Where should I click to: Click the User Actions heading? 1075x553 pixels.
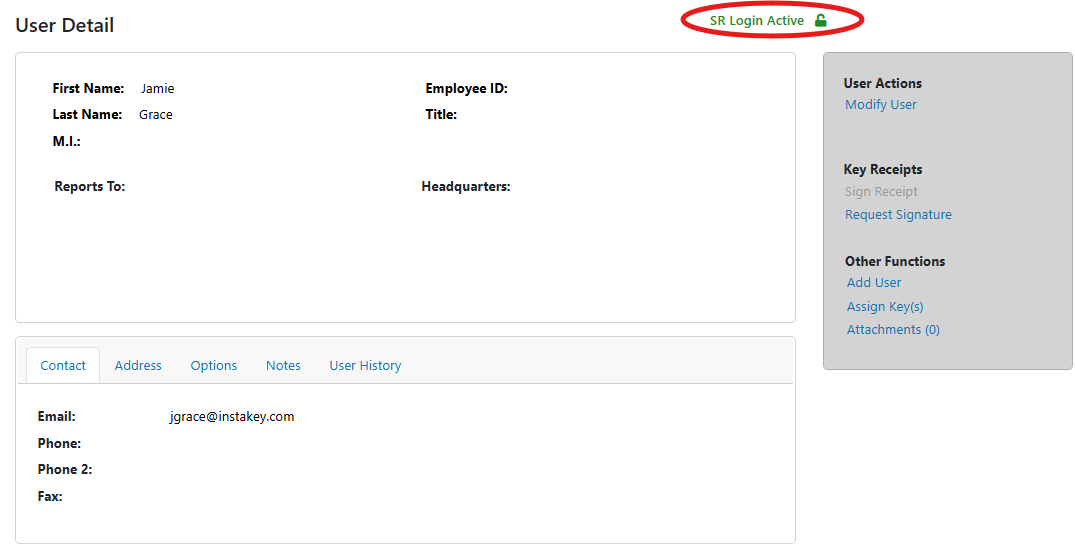(x=882, y=84)
